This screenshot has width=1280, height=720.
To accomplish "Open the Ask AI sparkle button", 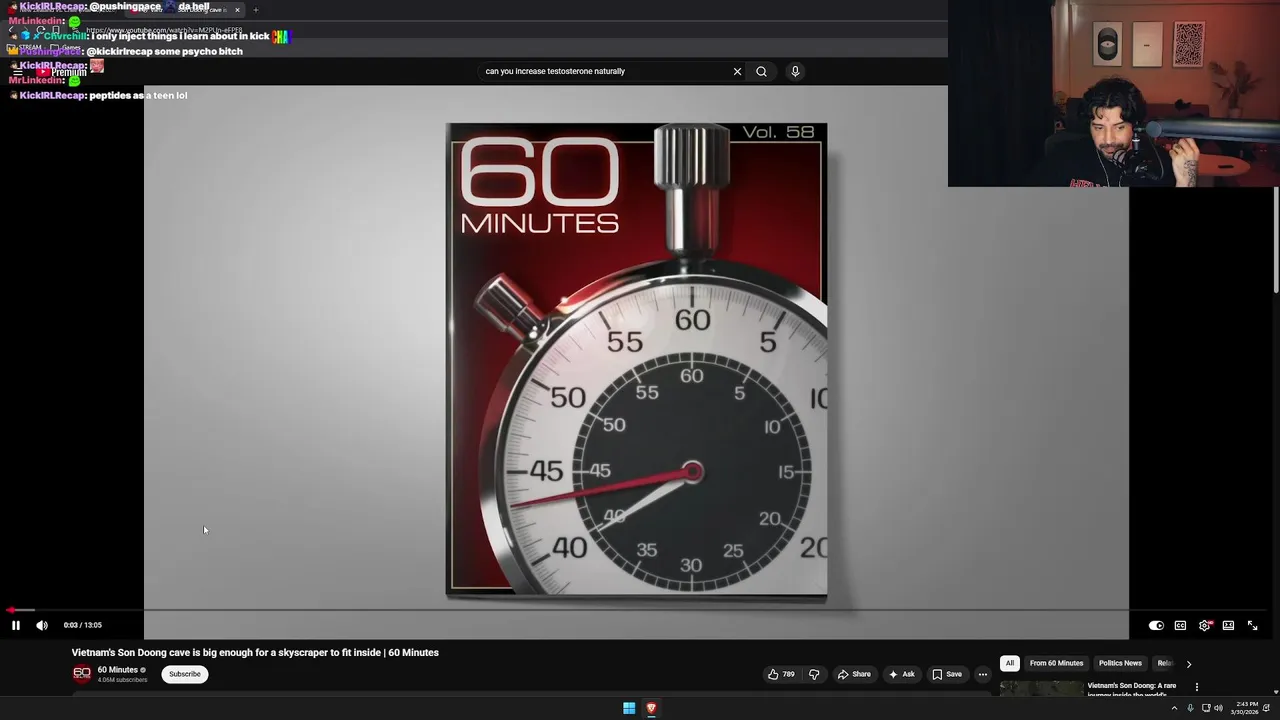I will point(901,674).
